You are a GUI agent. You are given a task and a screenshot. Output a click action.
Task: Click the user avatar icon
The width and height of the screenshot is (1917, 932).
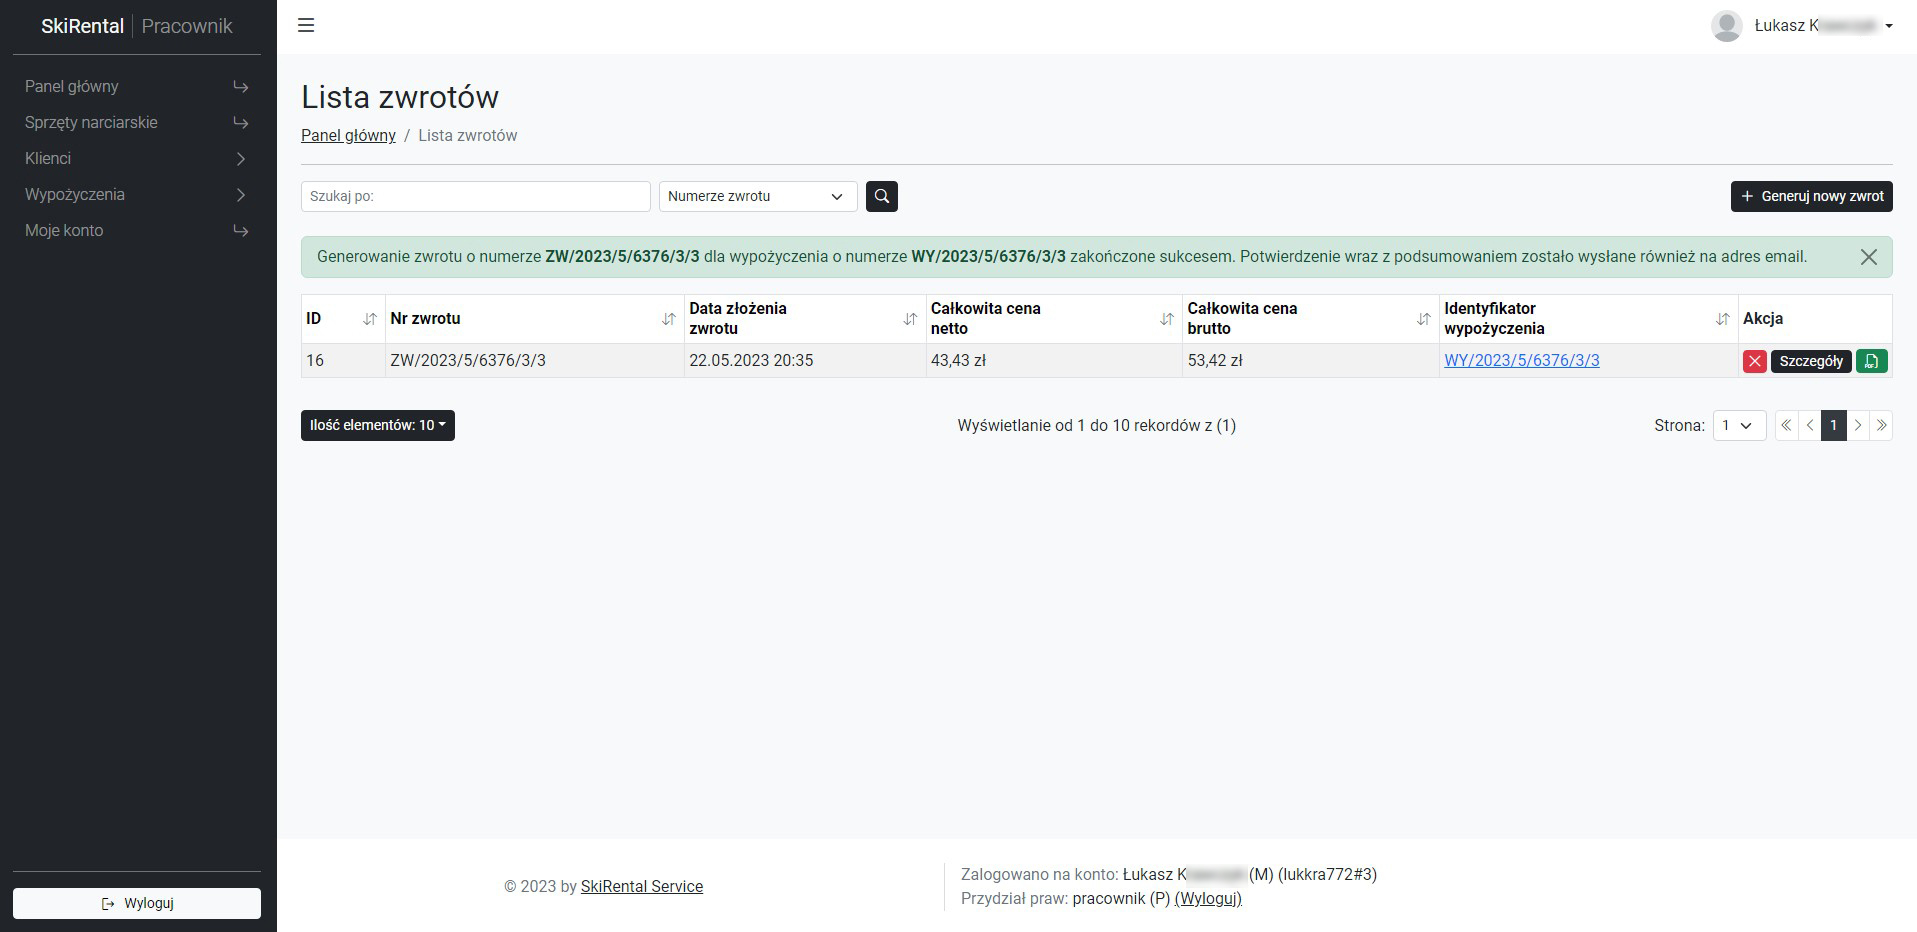[1727, 26]
